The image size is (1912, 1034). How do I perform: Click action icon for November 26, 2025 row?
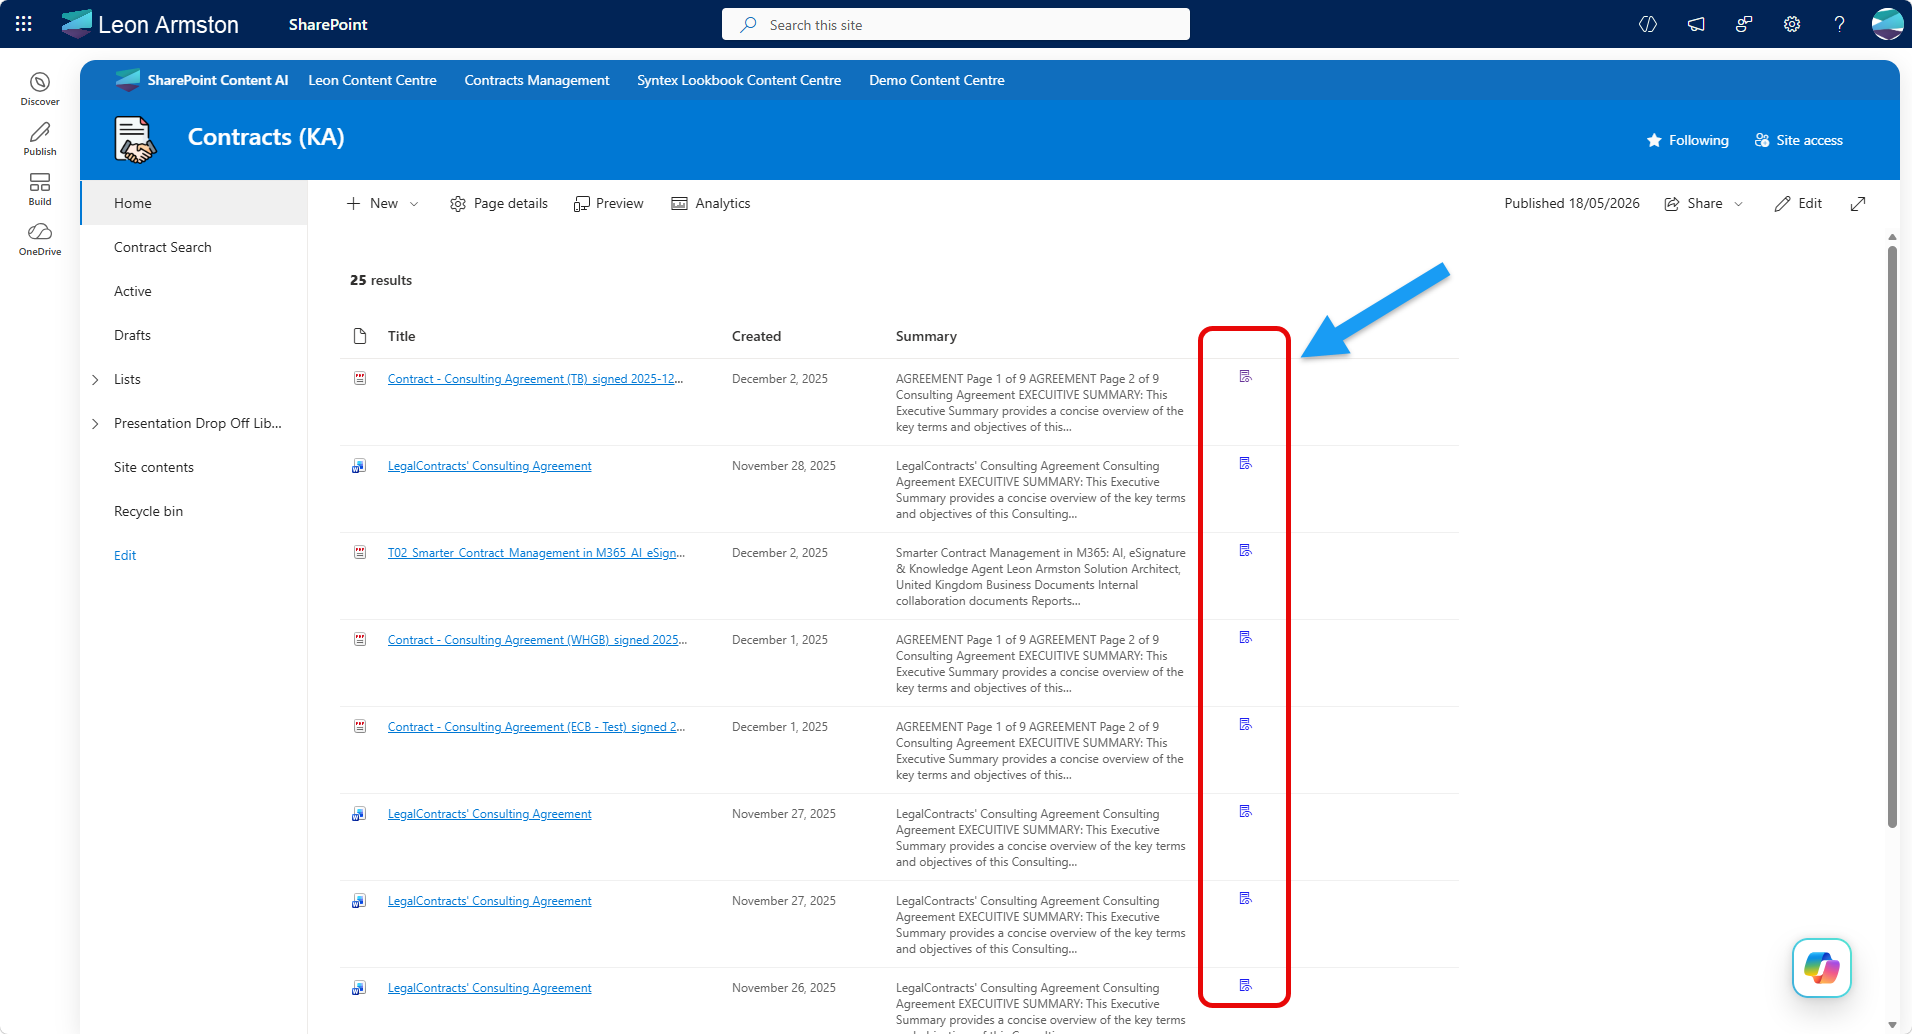[1245, 985]
